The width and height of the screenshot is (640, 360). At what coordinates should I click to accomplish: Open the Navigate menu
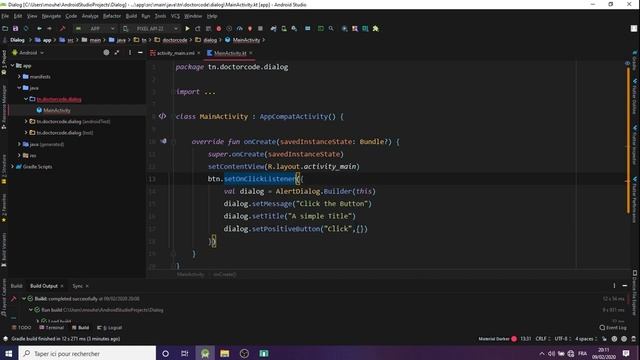coord(51,16)
